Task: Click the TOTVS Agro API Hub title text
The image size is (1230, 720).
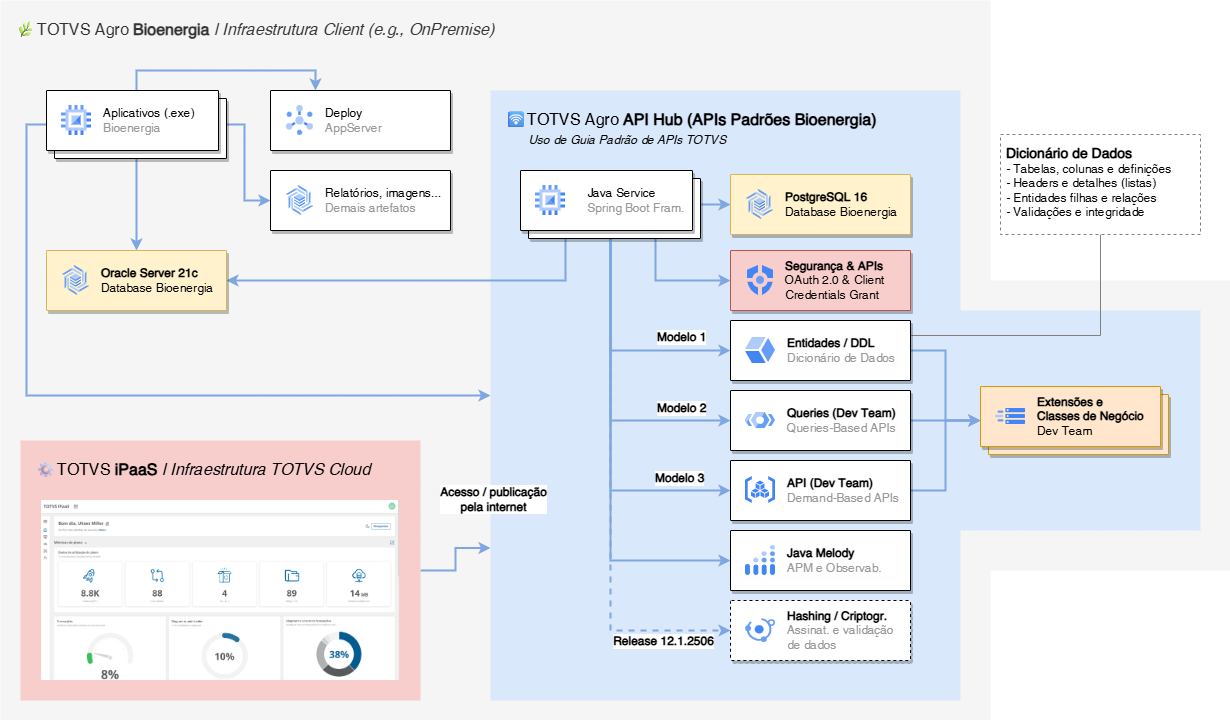Action: click(702, 120)
